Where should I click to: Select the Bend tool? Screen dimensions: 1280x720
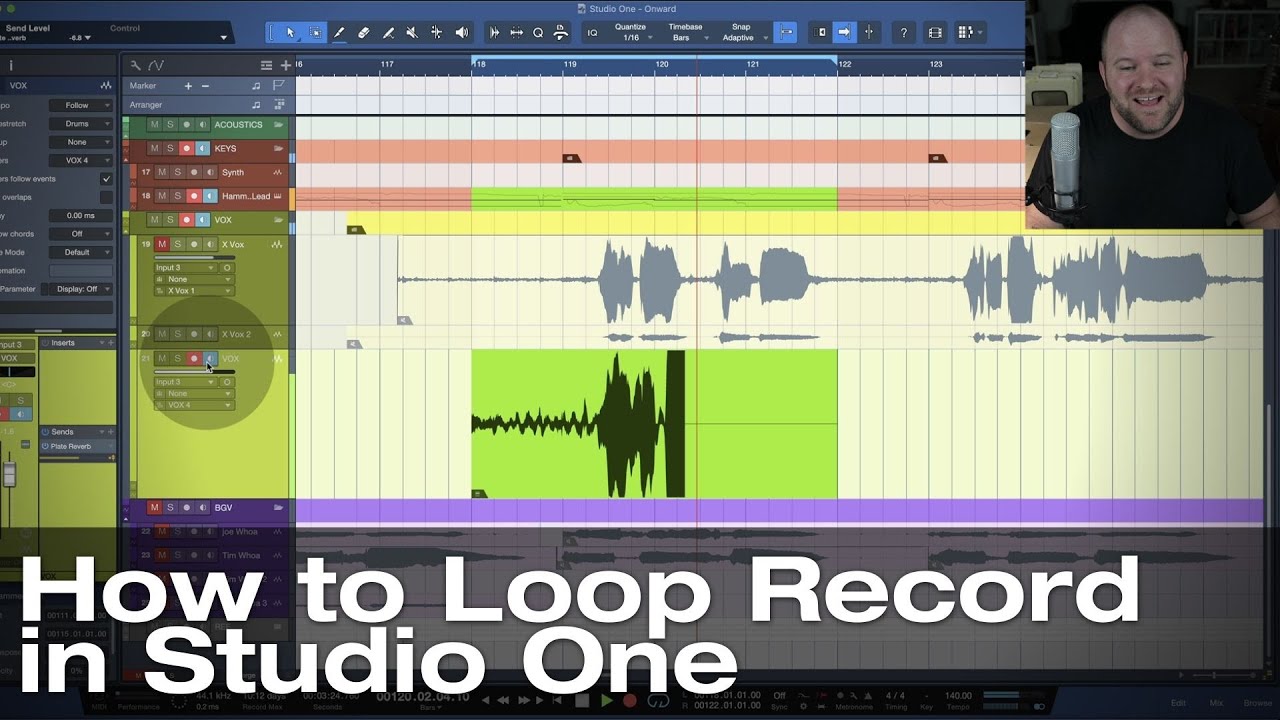pos(437,32)
